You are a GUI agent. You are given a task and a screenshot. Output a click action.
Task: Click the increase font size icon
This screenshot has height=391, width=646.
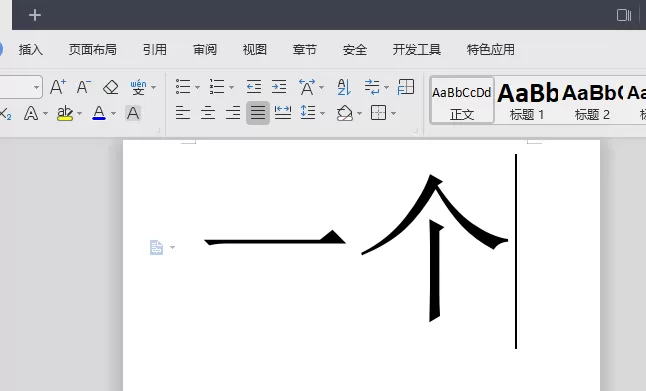pos(58,87)
